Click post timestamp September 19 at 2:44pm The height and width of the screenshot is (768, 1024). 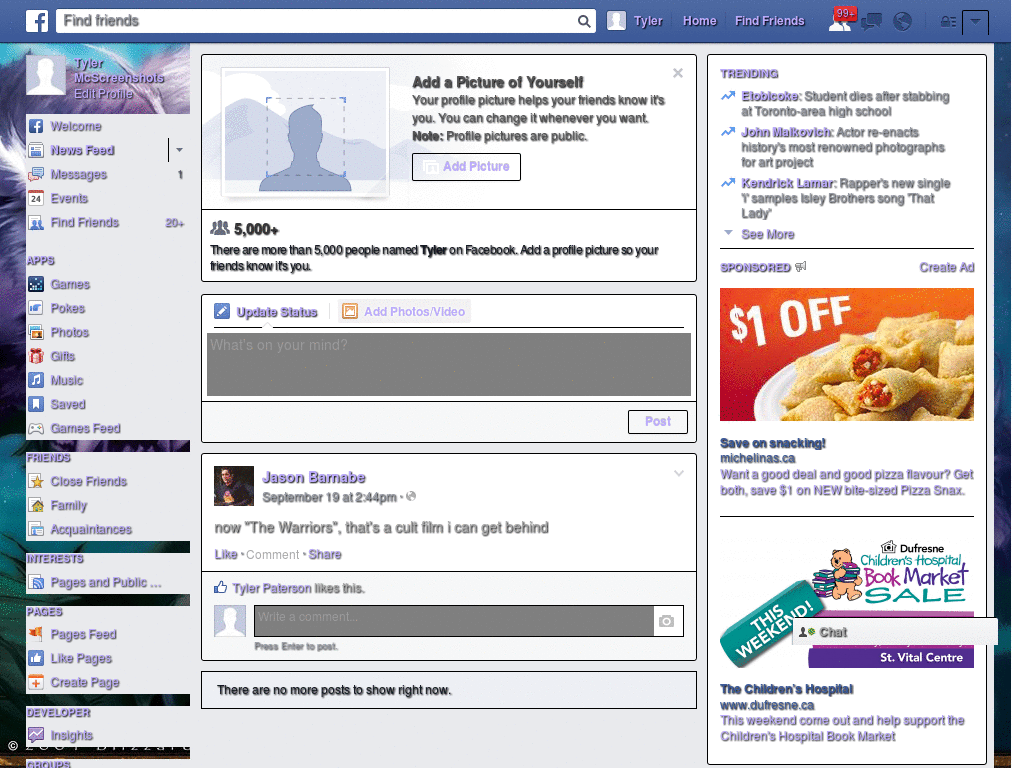(329, 498)
